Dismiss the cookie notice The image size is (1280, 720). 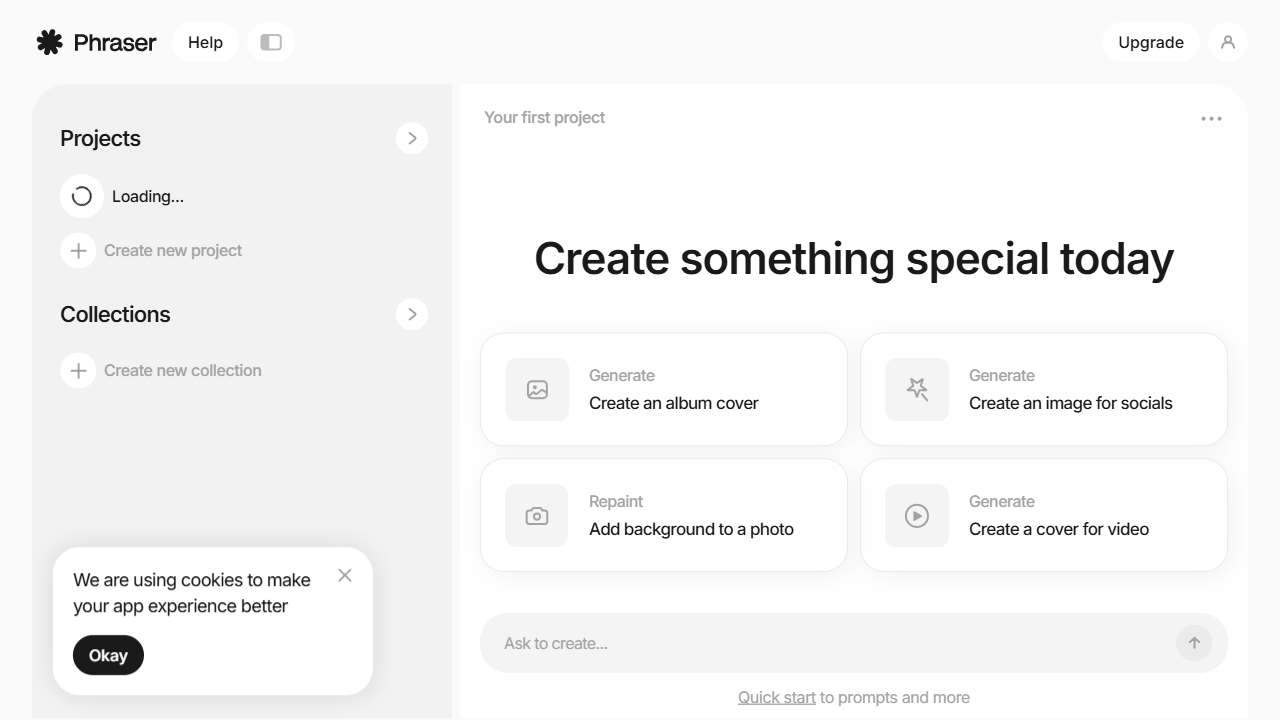click(x=345, y=575)
